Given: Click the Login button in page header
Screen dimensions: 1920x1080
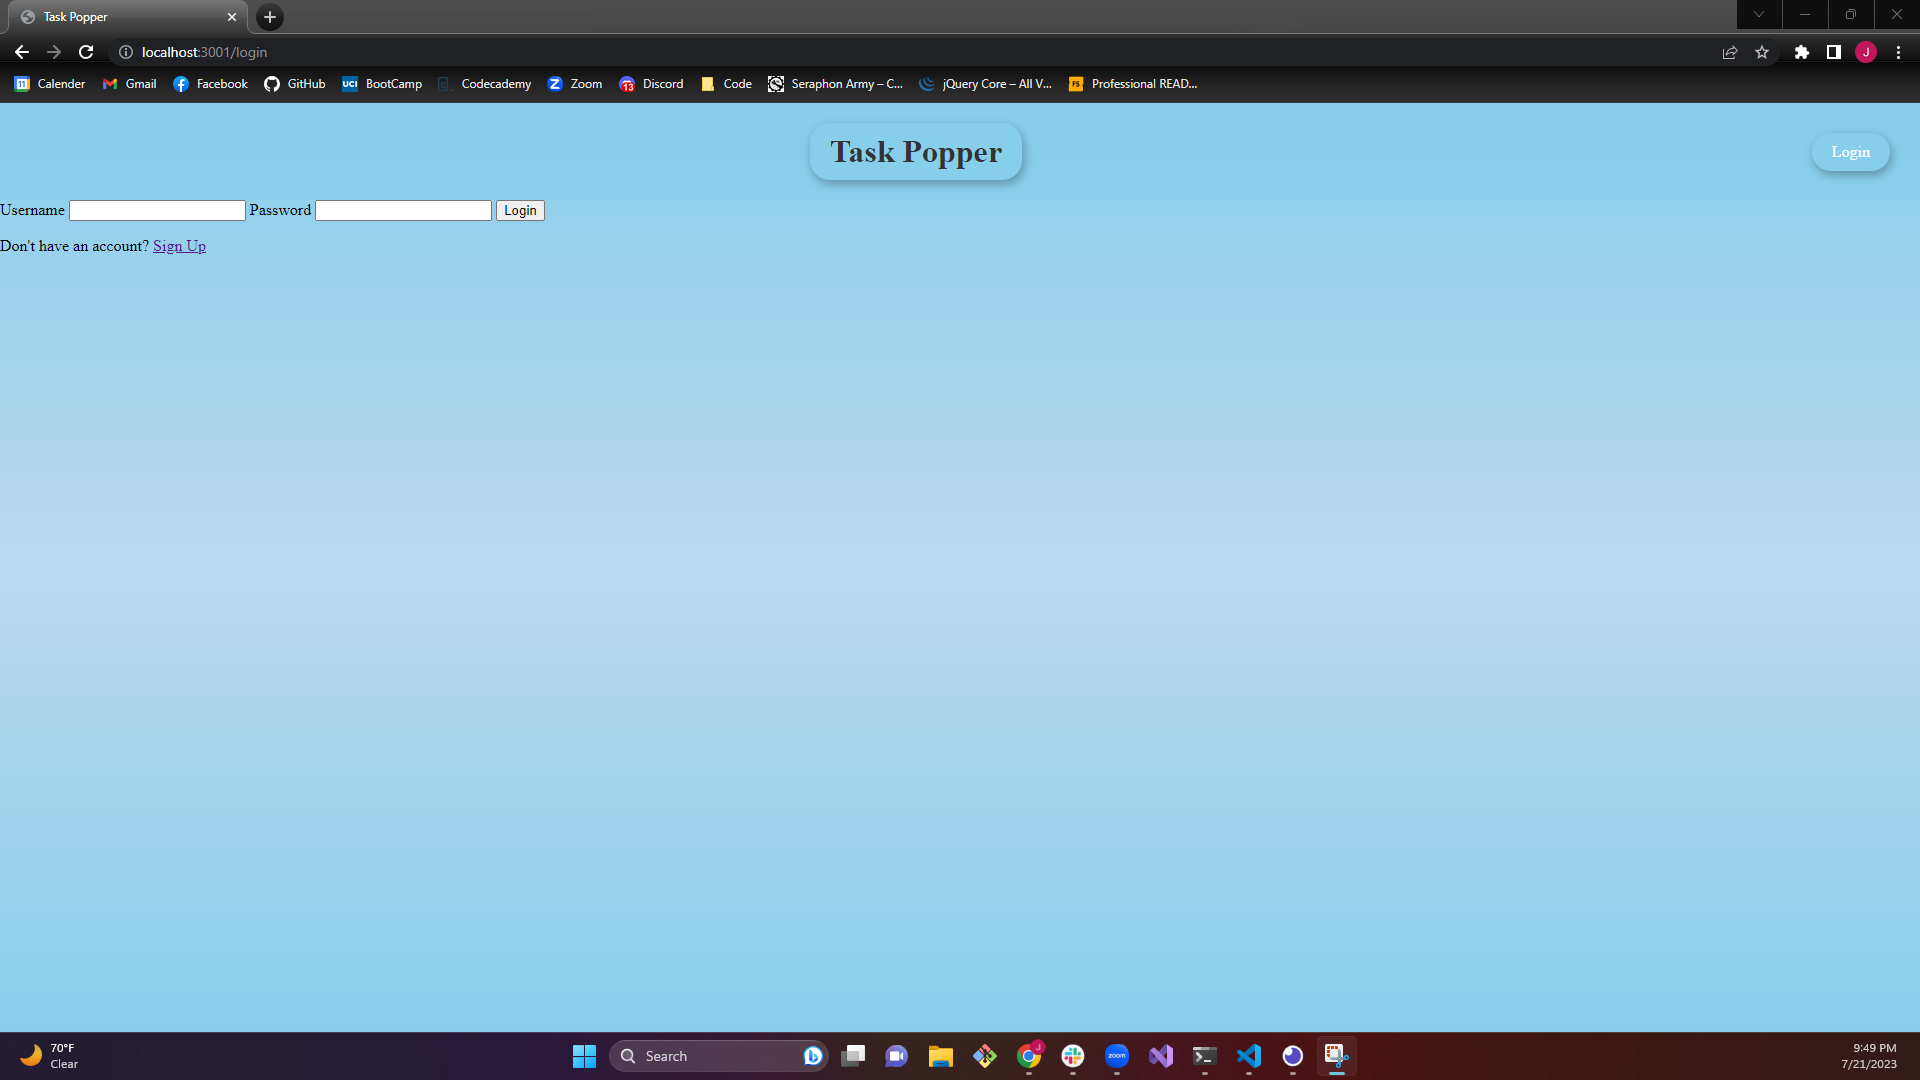Looking at the screenshot, I should [1850, 152].
